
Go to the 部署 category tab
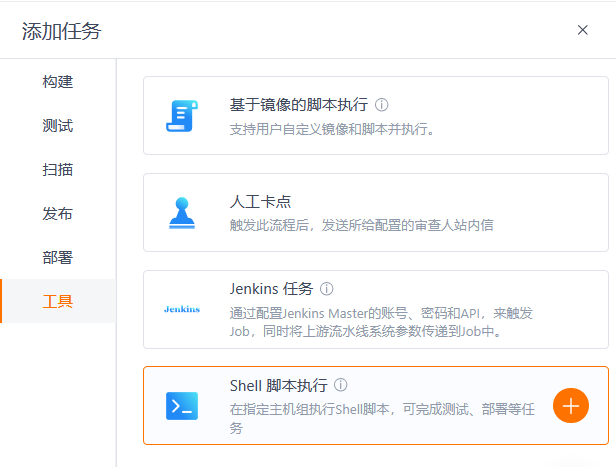(x=58, y=258)
